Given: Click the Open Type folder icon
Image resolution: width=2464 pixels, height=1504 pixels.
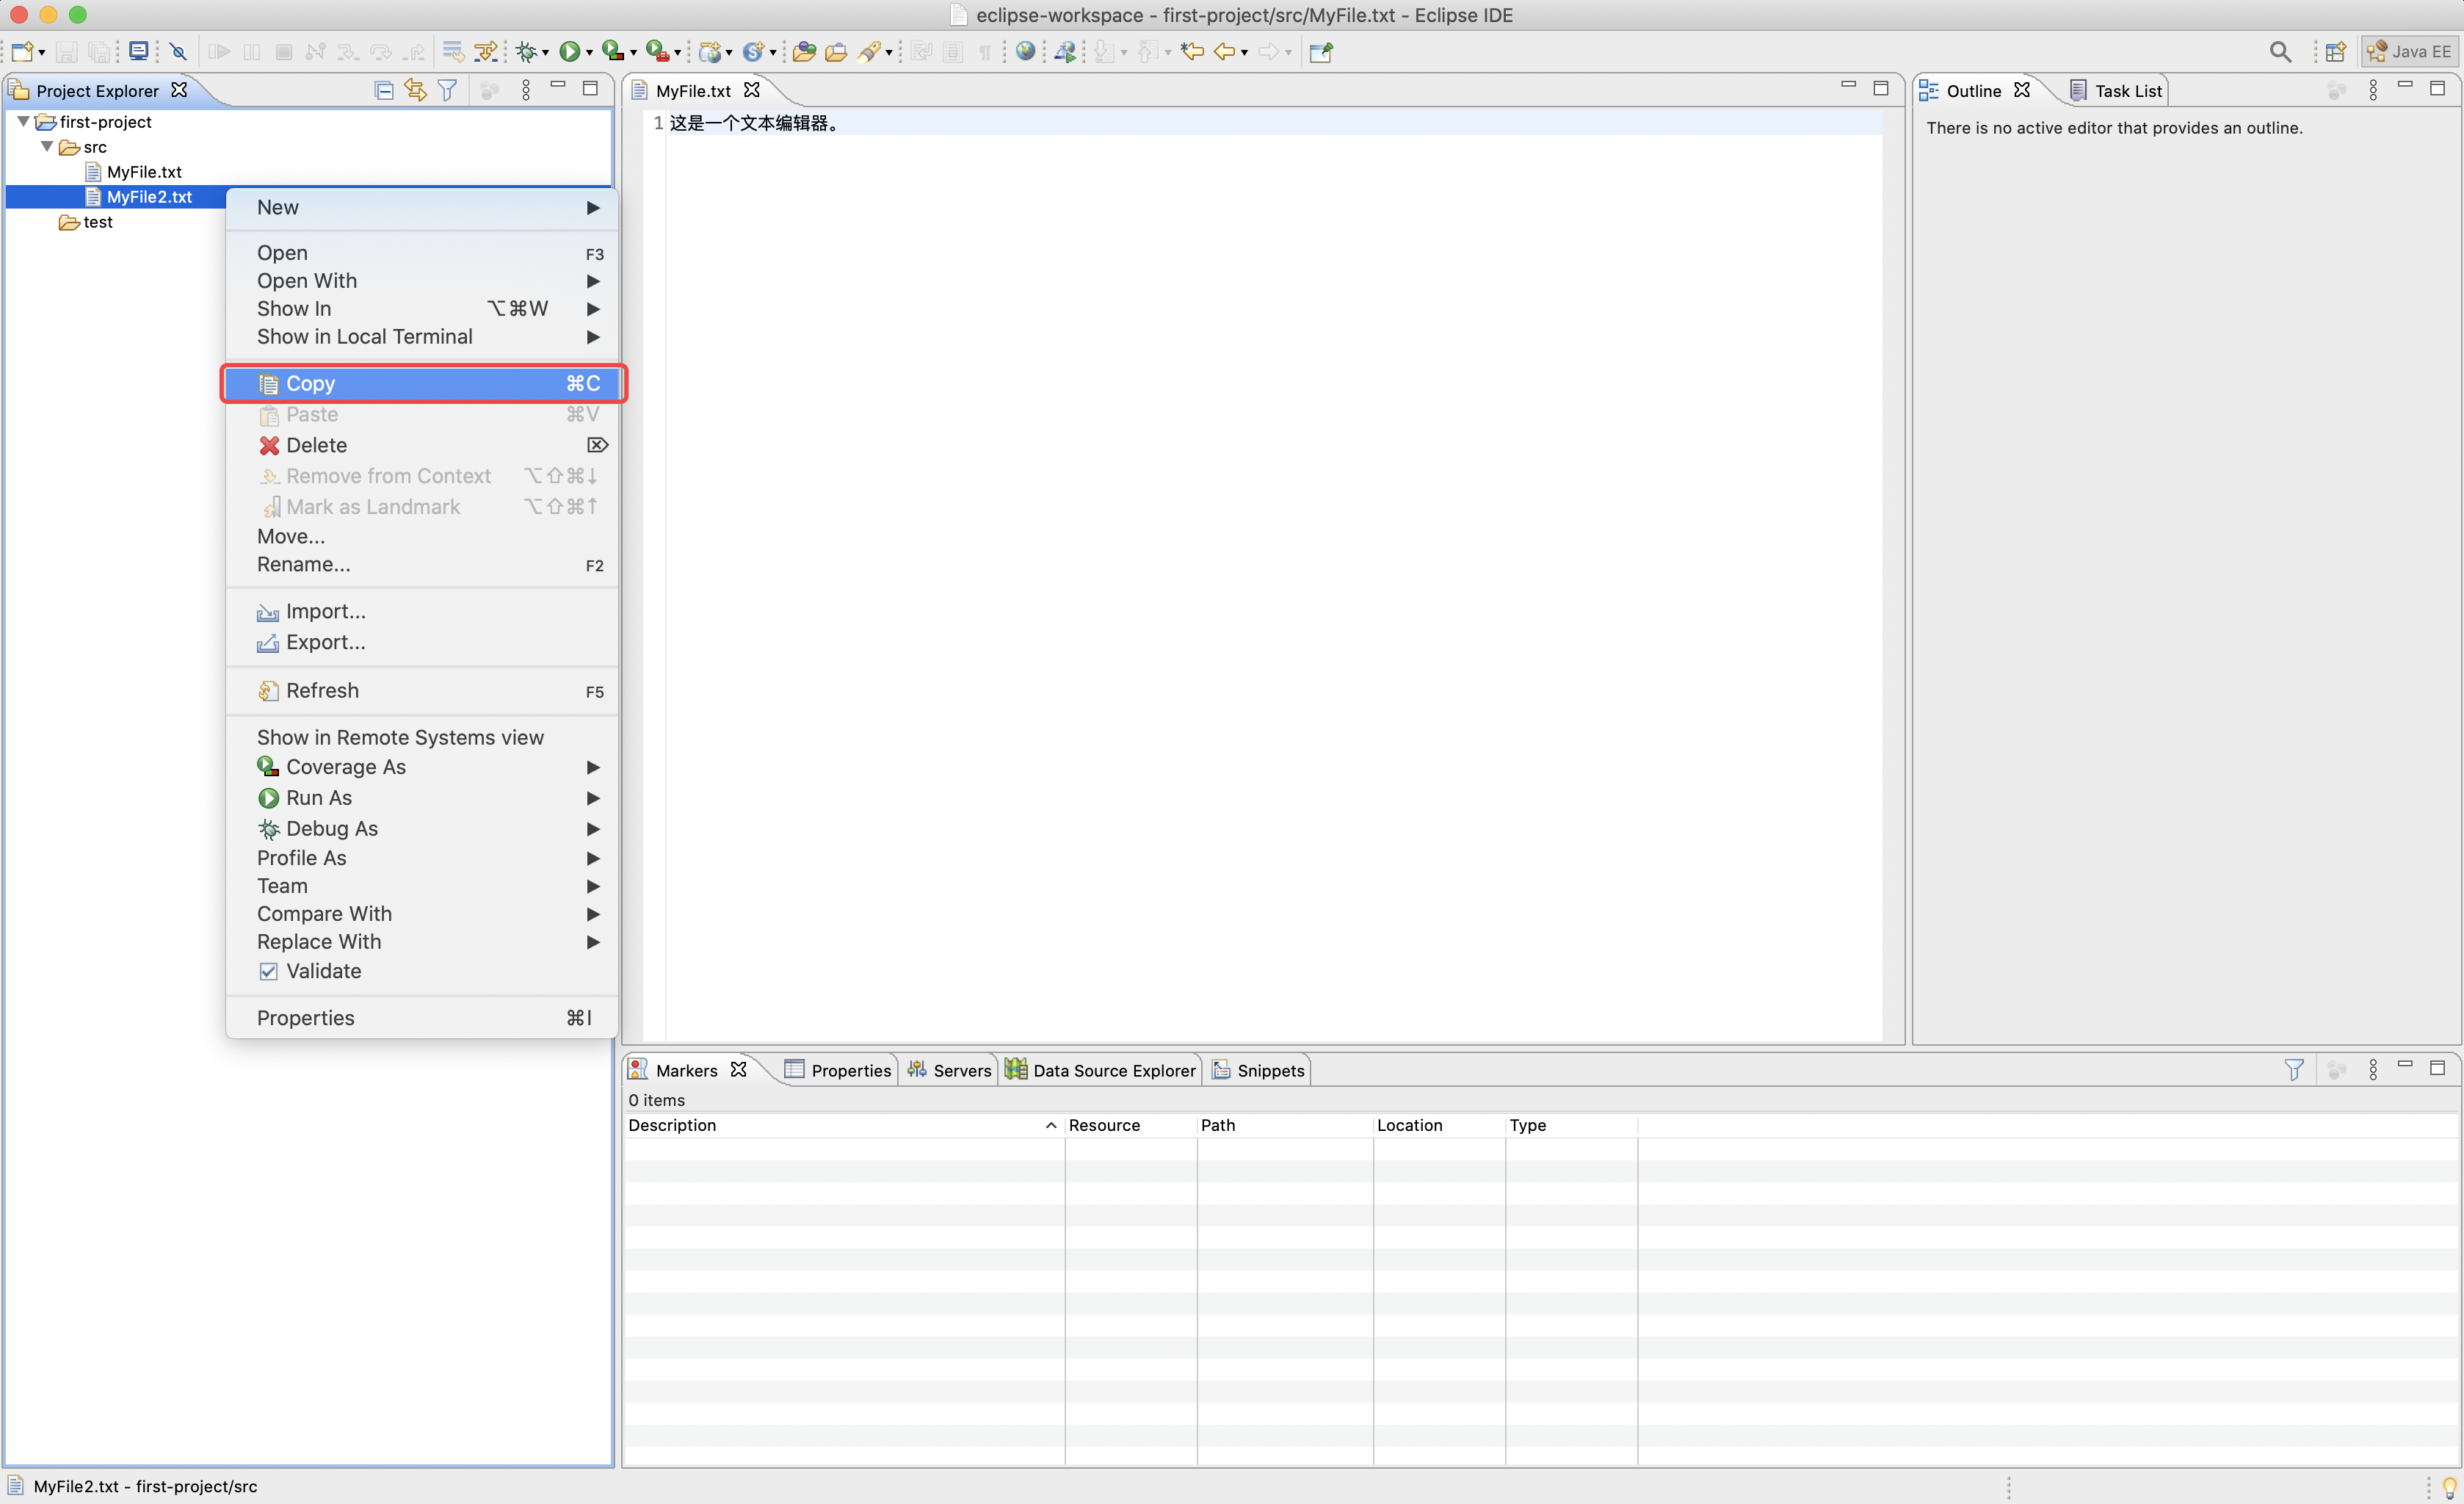Looking at the screenshot, I should click(x=804, y=52).
